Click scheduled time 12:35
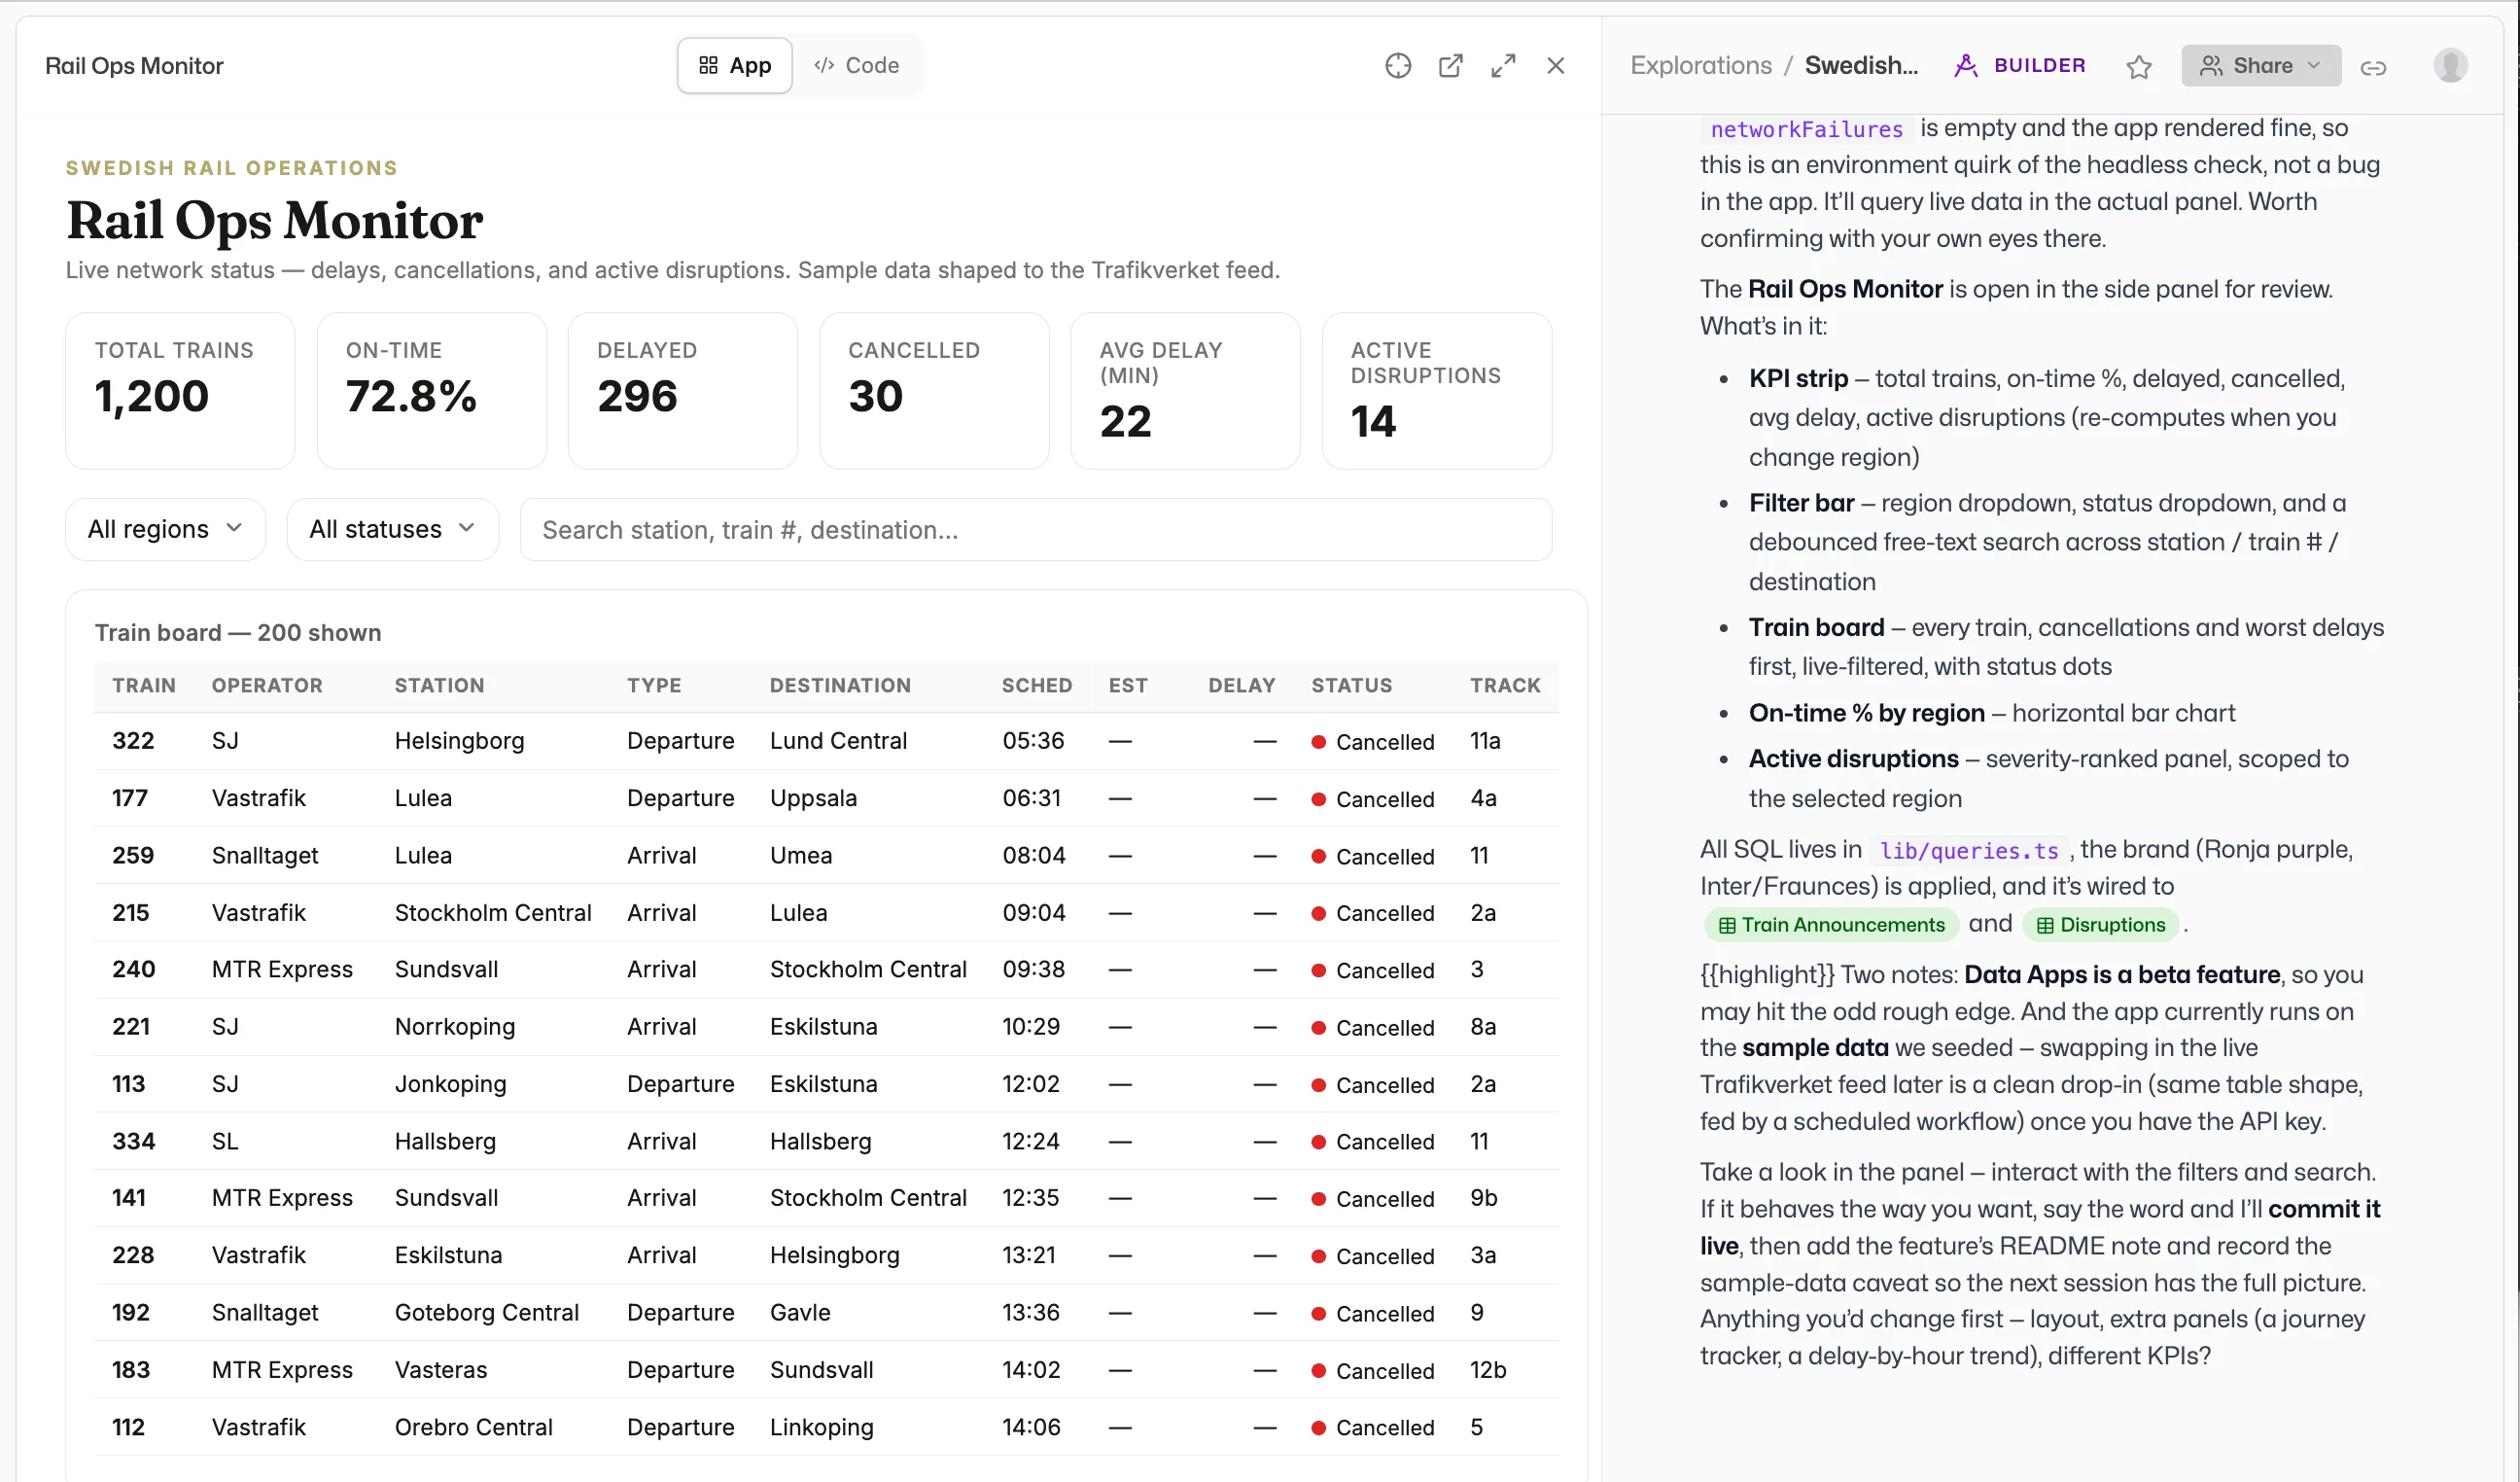 1031,1198
